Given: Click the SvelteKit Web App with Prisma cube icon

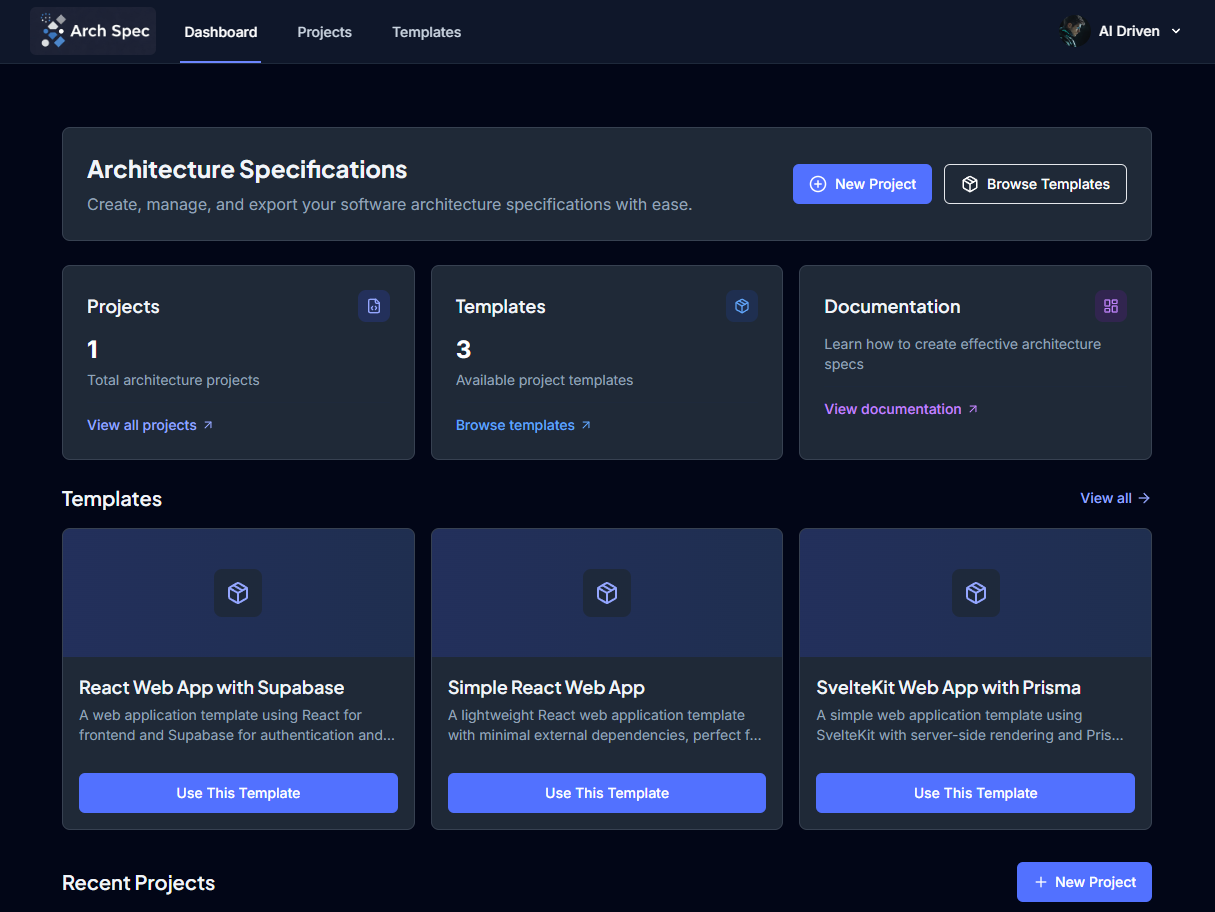Looking at the screenshot, I should [976, 593].
